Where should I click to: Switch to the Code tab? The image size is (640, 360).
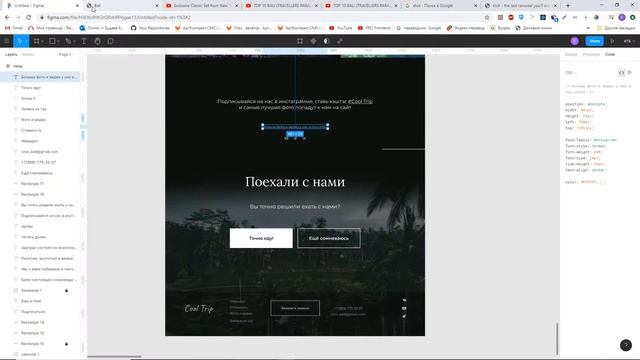click(610, 54)
